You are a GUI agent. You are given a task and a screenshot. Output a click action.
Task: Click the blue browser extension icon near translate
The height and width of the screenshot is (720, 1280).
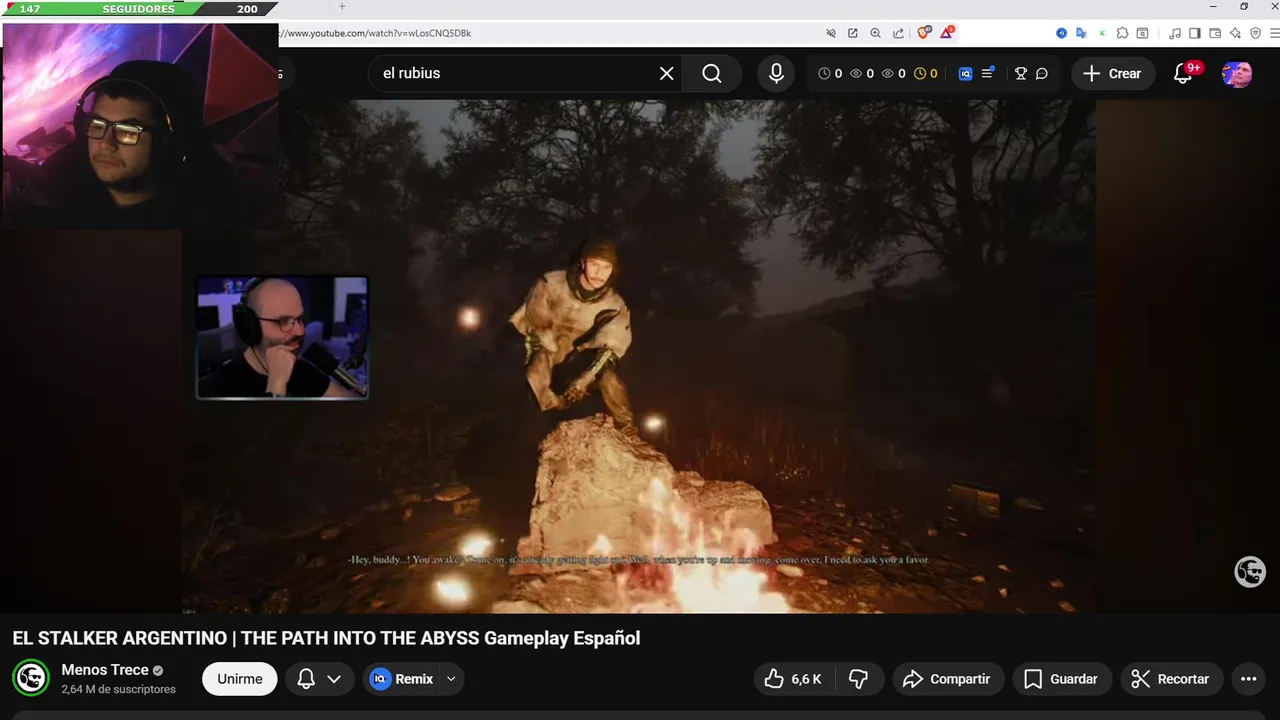coord(1062,33)
